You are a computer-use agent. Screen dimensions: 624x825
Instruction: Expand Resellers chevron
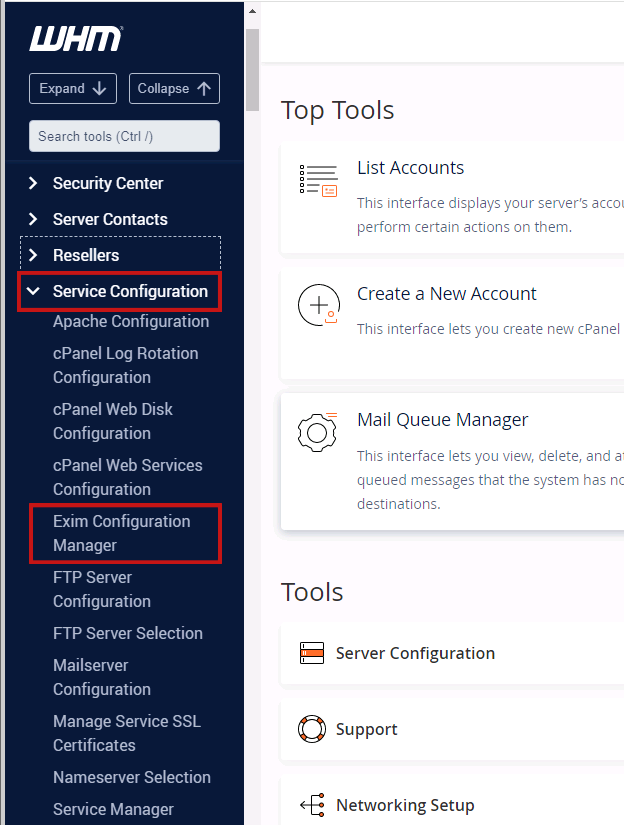pos(33,255)
